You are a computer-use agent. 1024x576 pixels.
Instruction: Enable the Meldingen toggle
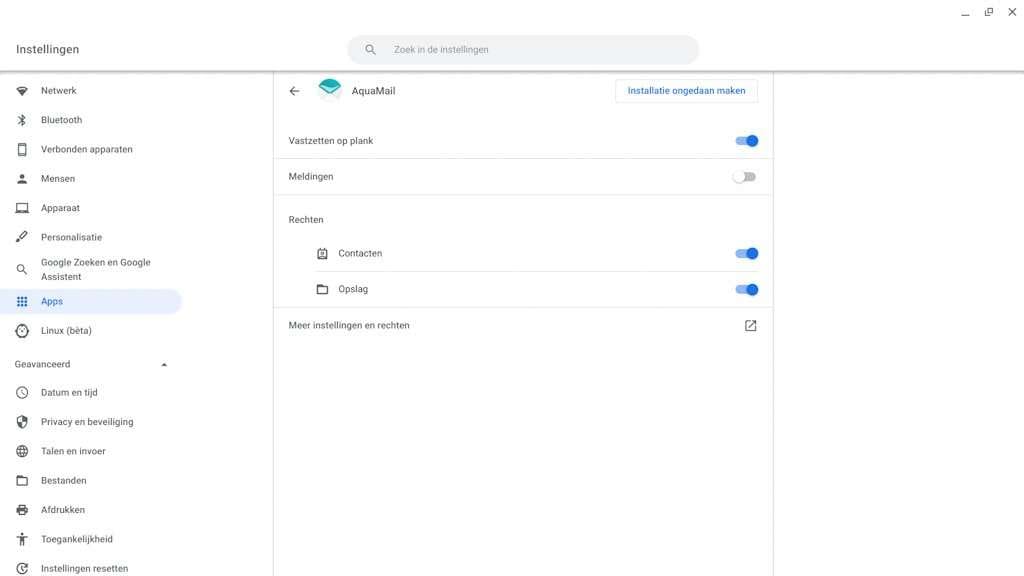click(x=744, y=177)
